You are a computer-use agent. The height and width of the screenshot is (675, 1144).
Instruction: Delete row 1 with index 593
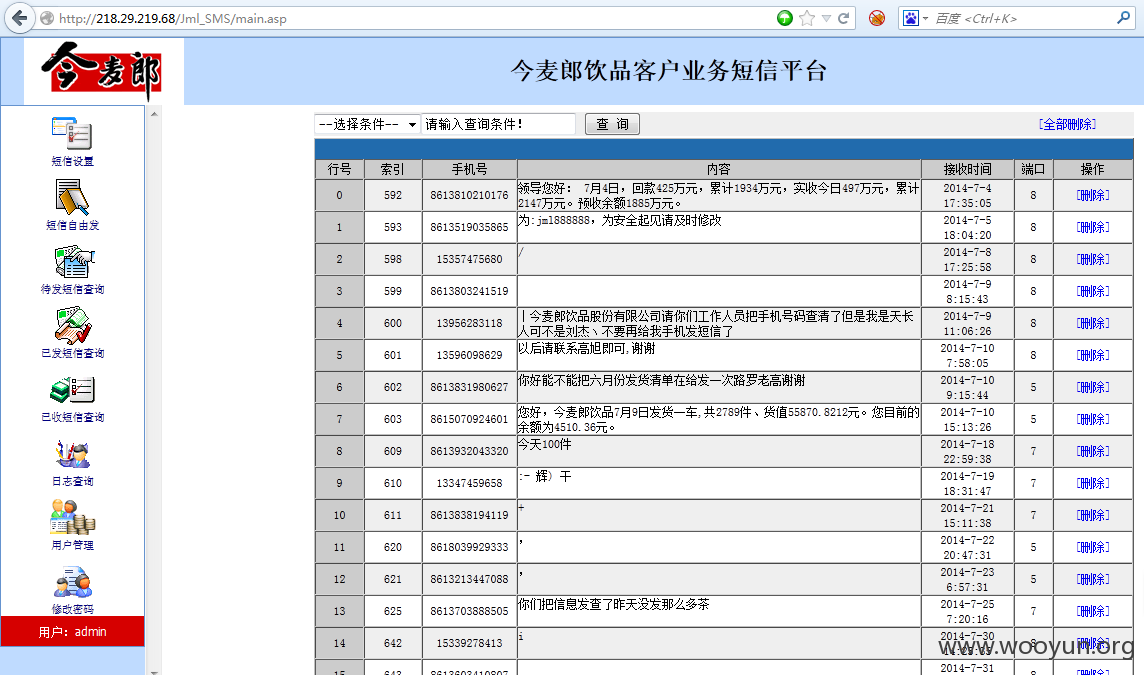[1092, 228]
